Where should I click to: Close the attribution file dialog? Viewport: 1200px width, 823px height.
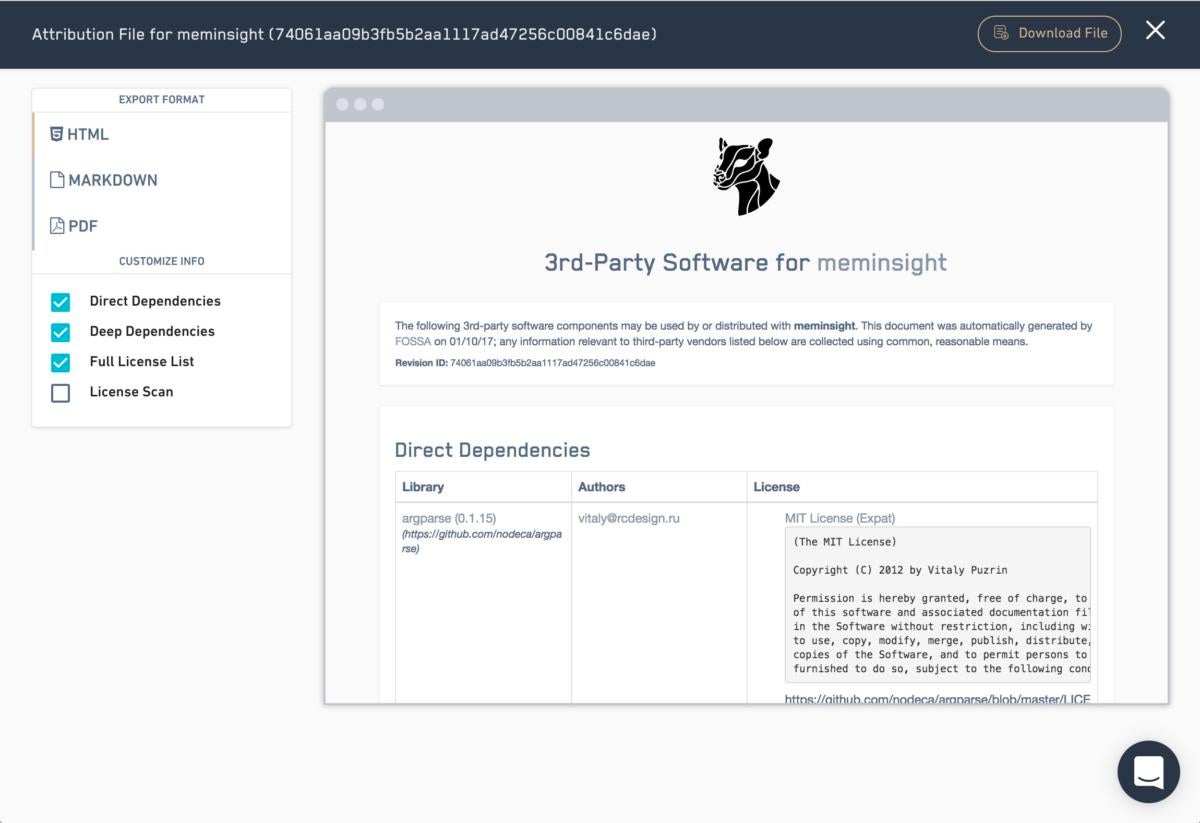point(1155,31)
